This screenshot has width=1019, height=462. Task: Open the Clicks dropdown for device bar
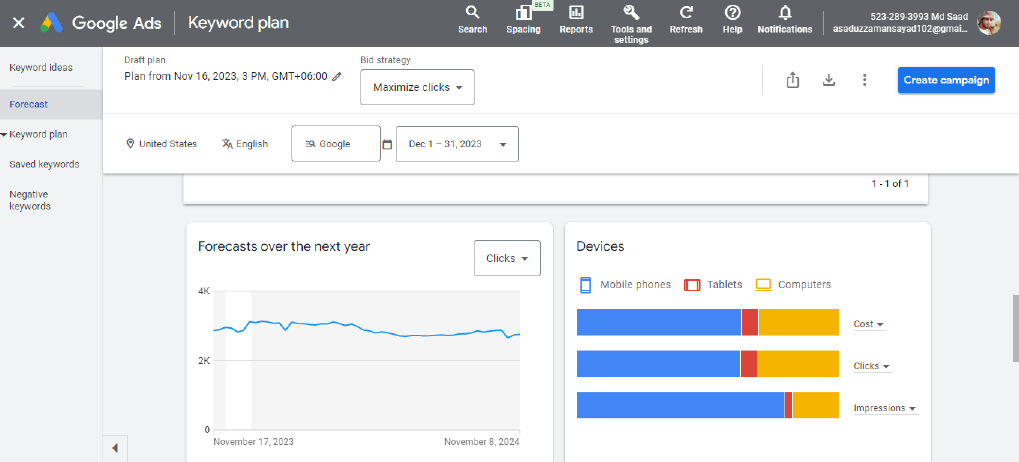click(872, 366)
